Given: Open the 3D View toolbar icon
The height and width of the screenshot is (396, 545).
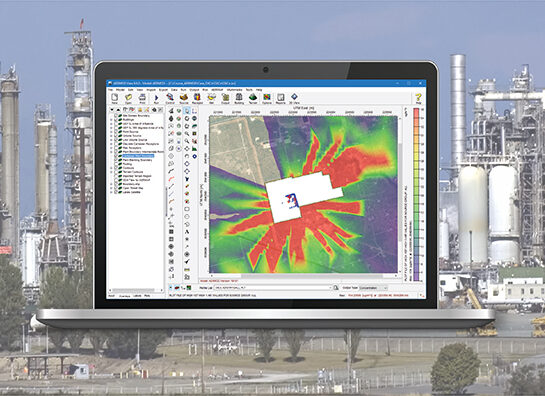Looking at the screenshot, I should 294,98.
